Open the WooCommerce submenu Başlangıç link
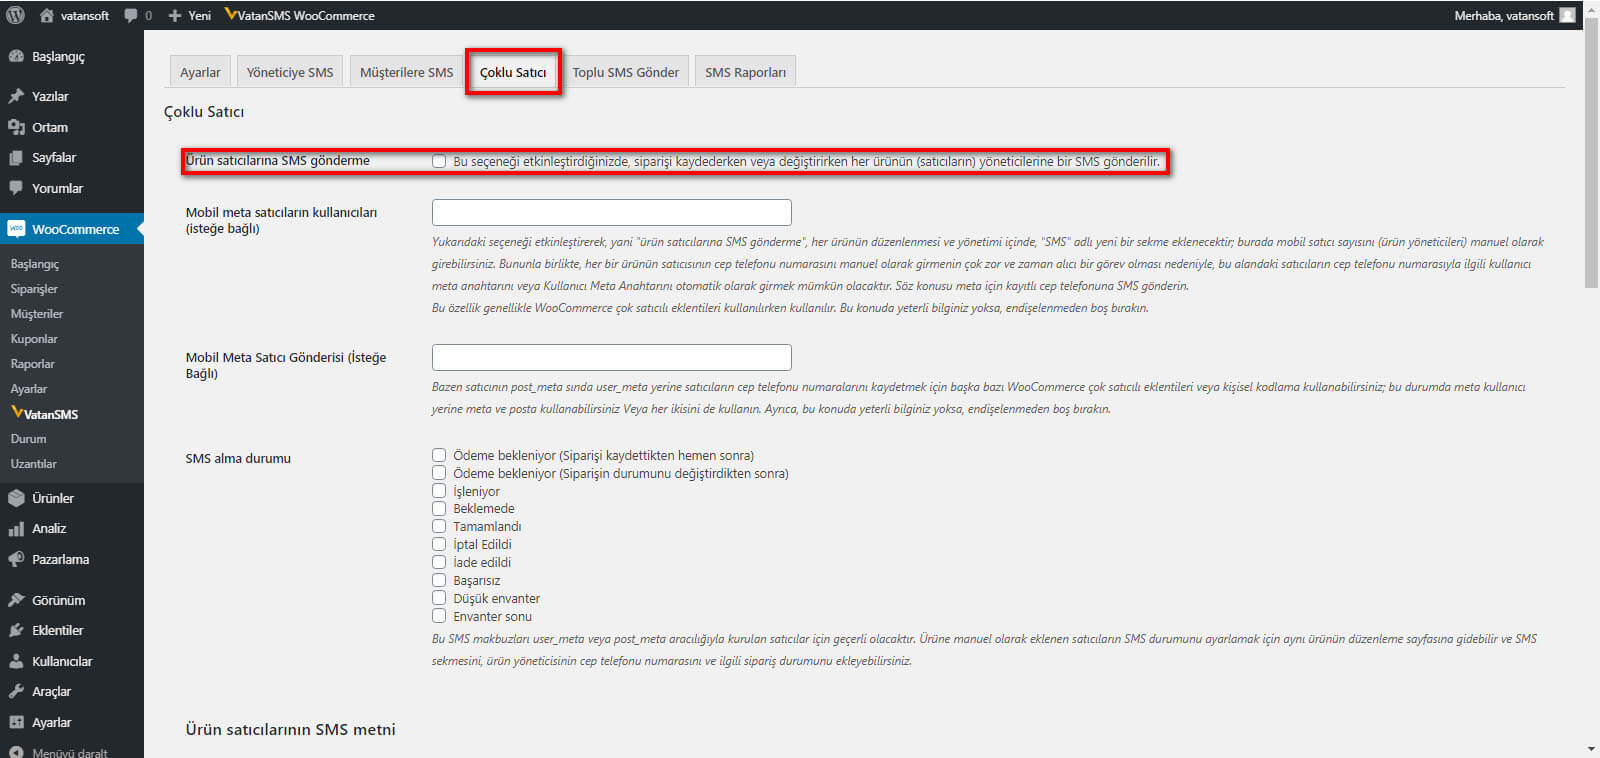The width and height of the screenshot is (1600, 758). click(x=35, y=264)
